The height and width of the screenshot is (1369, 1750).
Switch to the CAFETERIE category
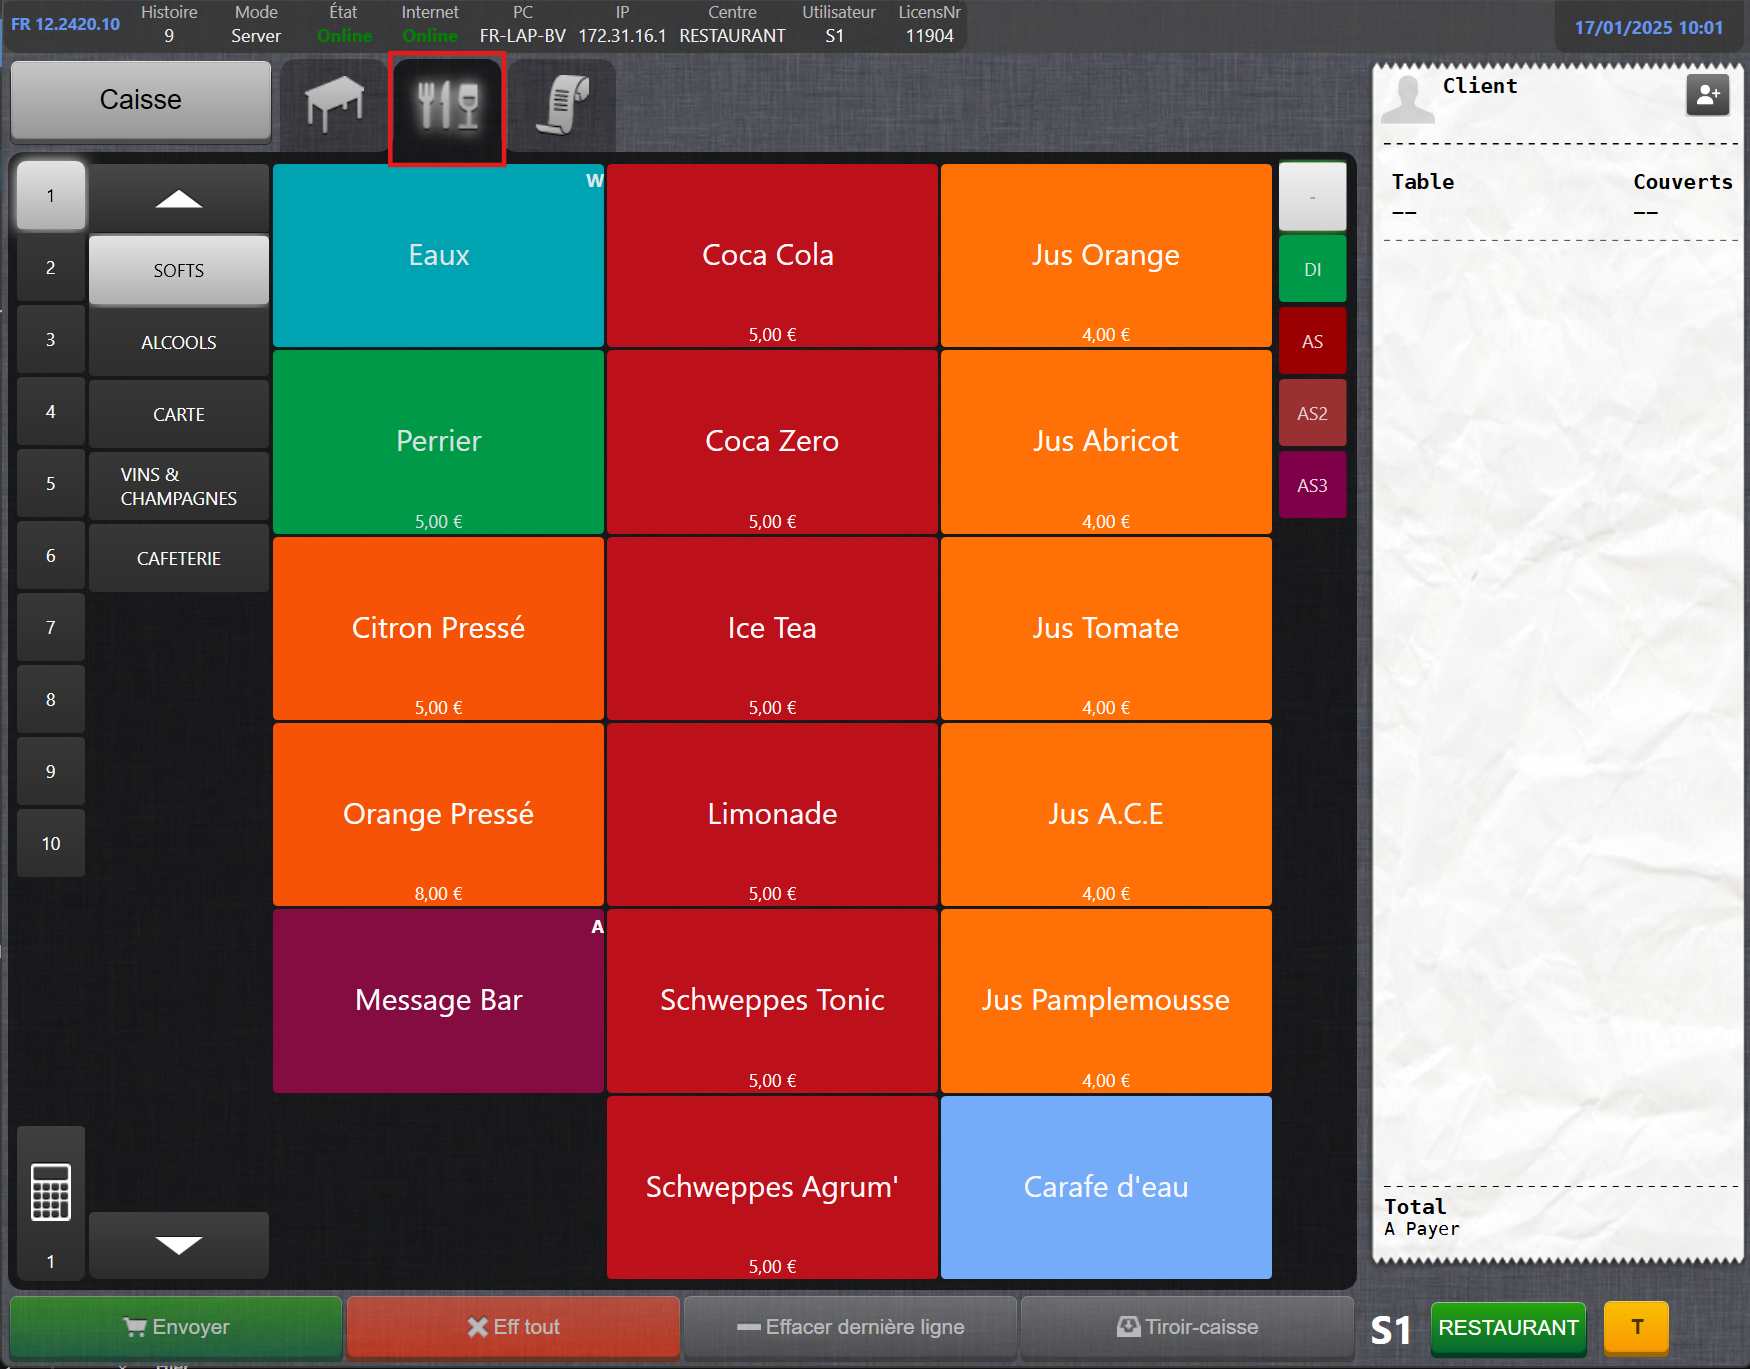click(179, 559)
